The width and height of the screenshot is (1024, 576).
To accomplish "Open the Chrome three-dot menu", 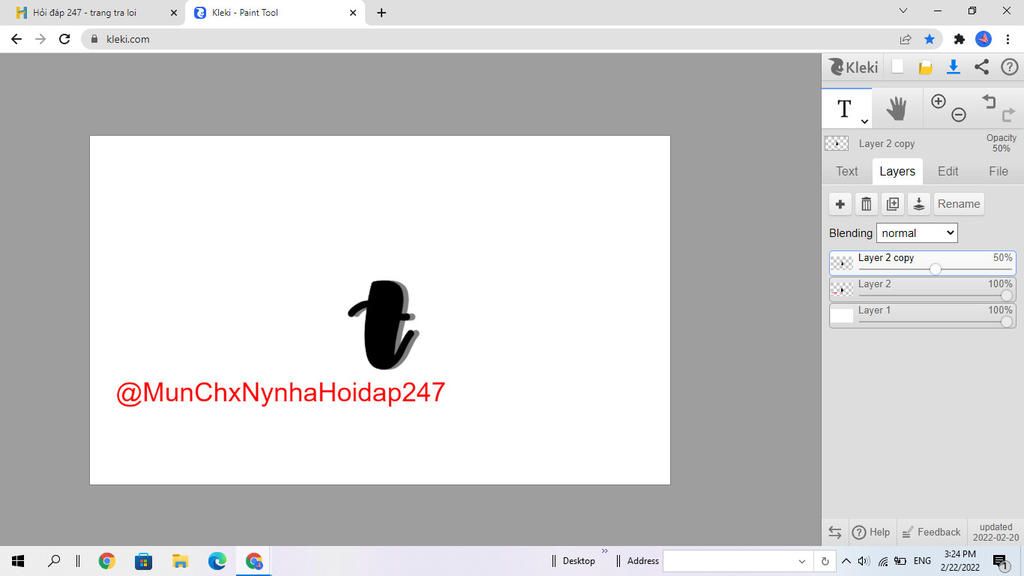I will tap(1008, 39).
